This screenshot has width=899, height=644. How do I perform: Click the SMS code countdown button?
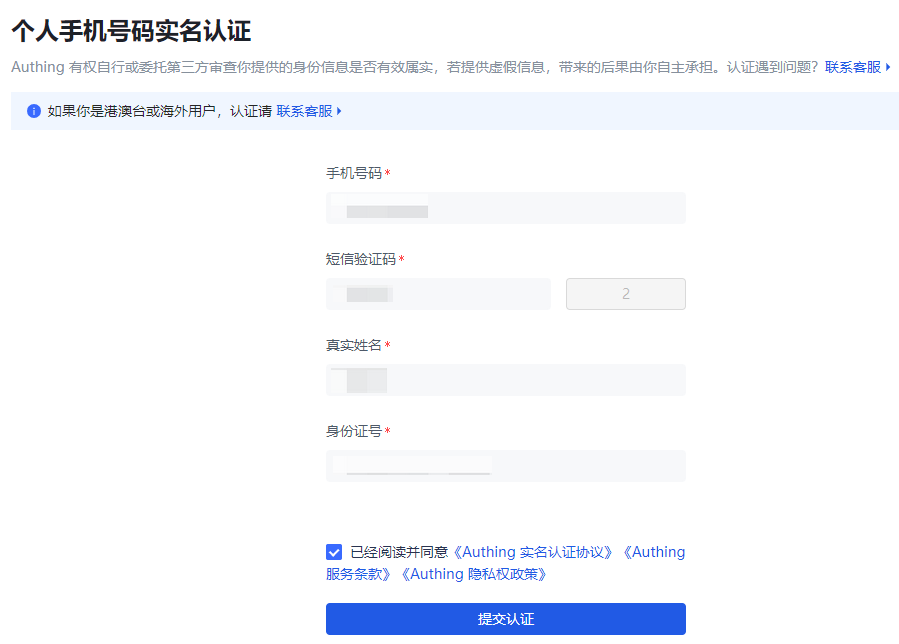coord(625,294)
